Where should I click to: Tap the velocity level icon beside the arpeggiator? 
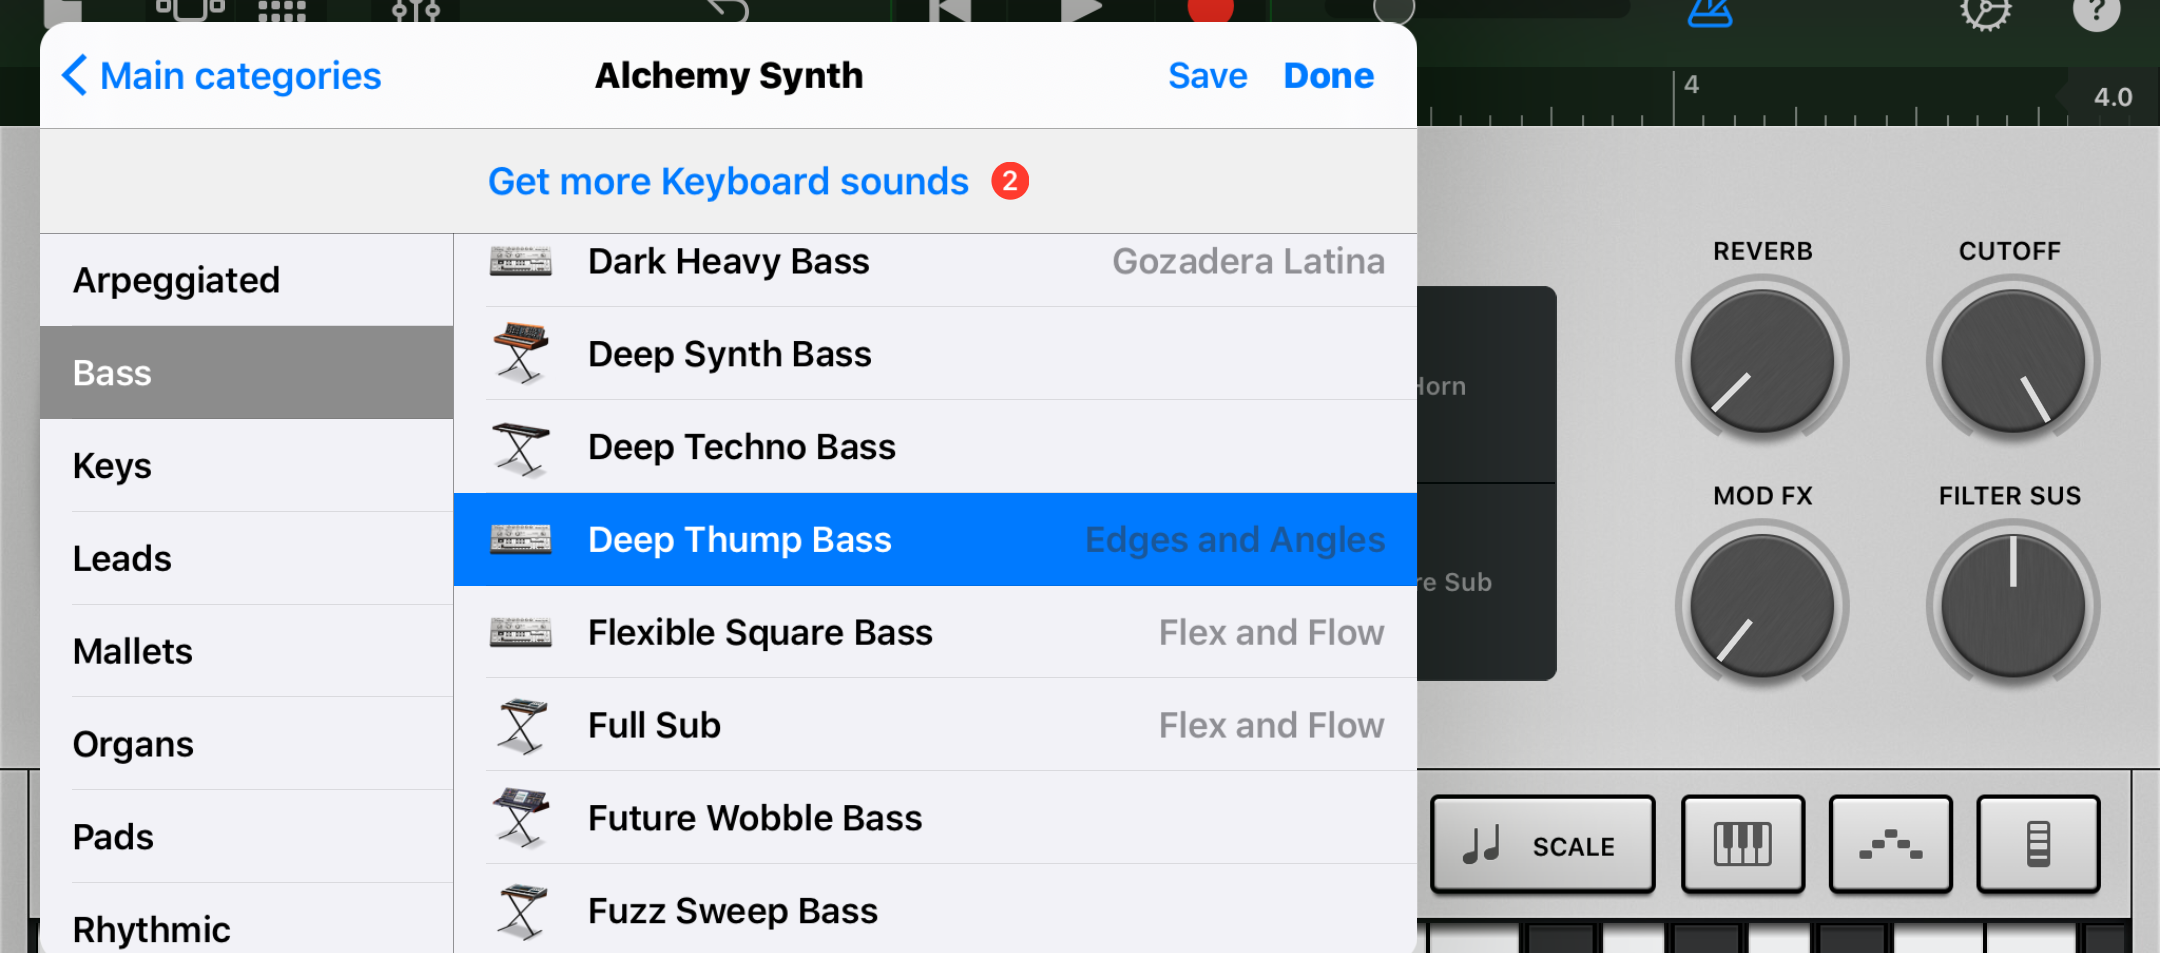click(2037, 843)
